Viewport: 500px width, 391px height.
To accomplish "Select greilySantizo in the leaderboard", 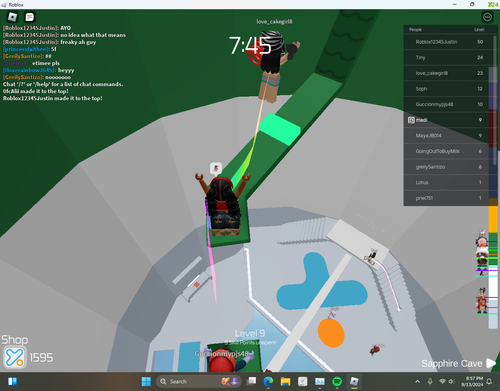I will coord(446,167).
